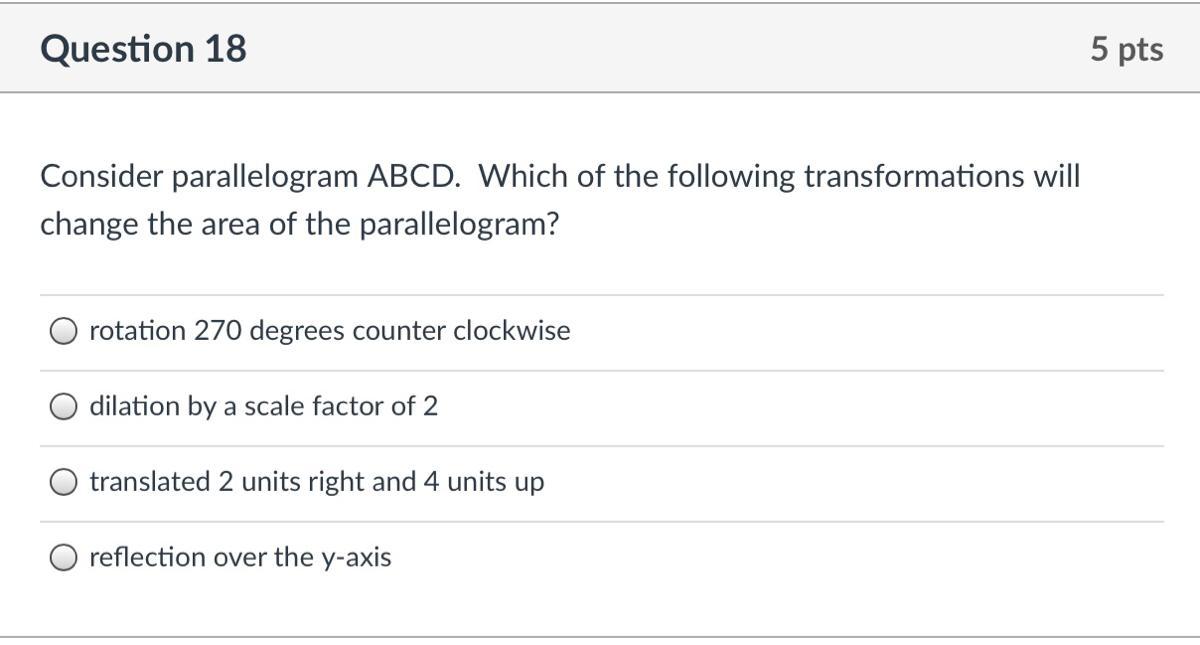Click the gray question header bar
Viewport: 1200px width, 645px height.
tap(600, 49)
